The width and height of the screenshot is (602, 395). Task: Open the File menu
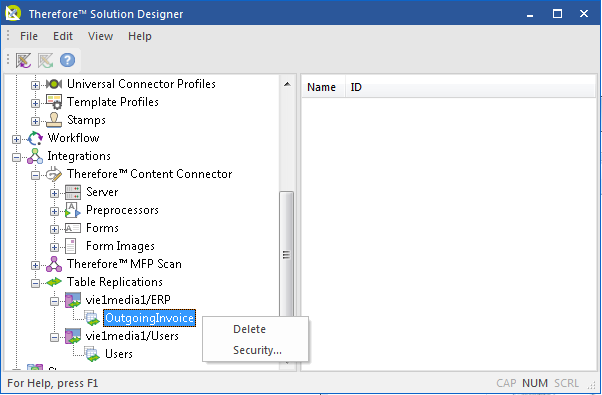click(29, 36)
